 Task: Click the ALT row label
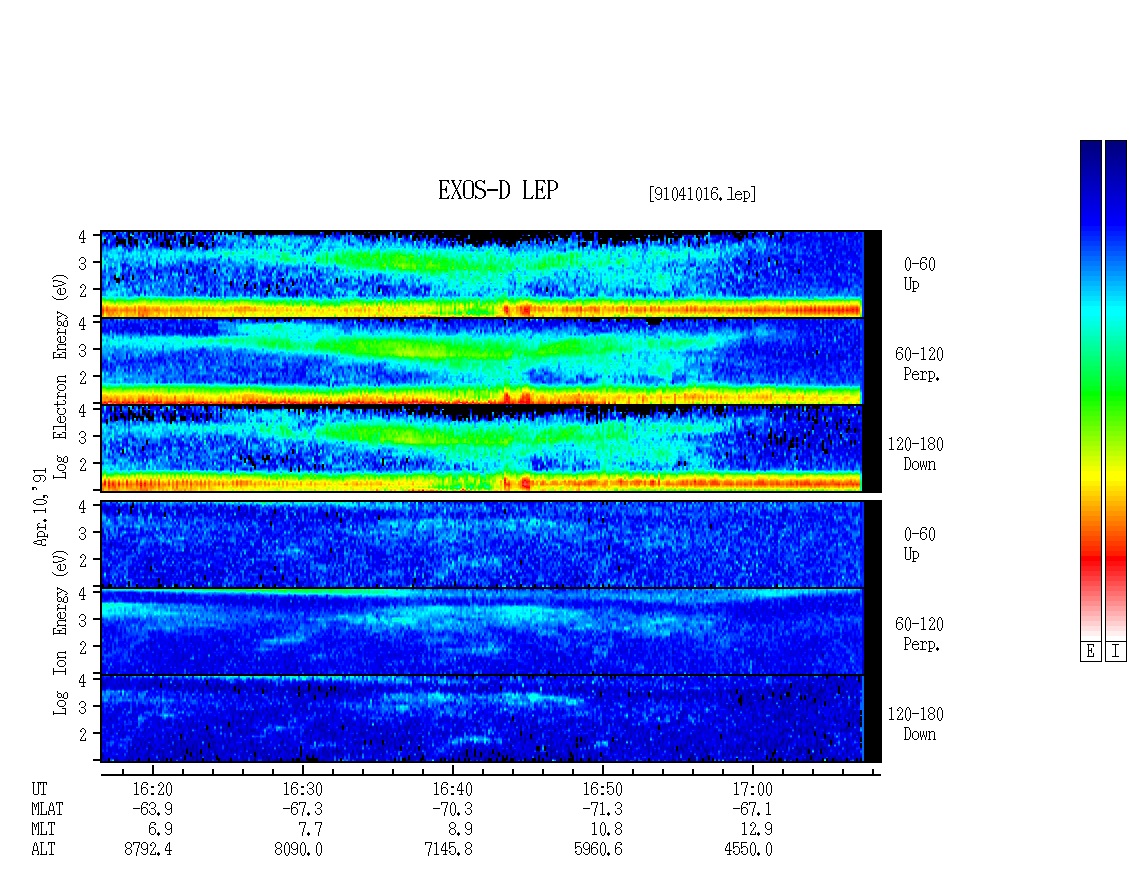[43, 850]
